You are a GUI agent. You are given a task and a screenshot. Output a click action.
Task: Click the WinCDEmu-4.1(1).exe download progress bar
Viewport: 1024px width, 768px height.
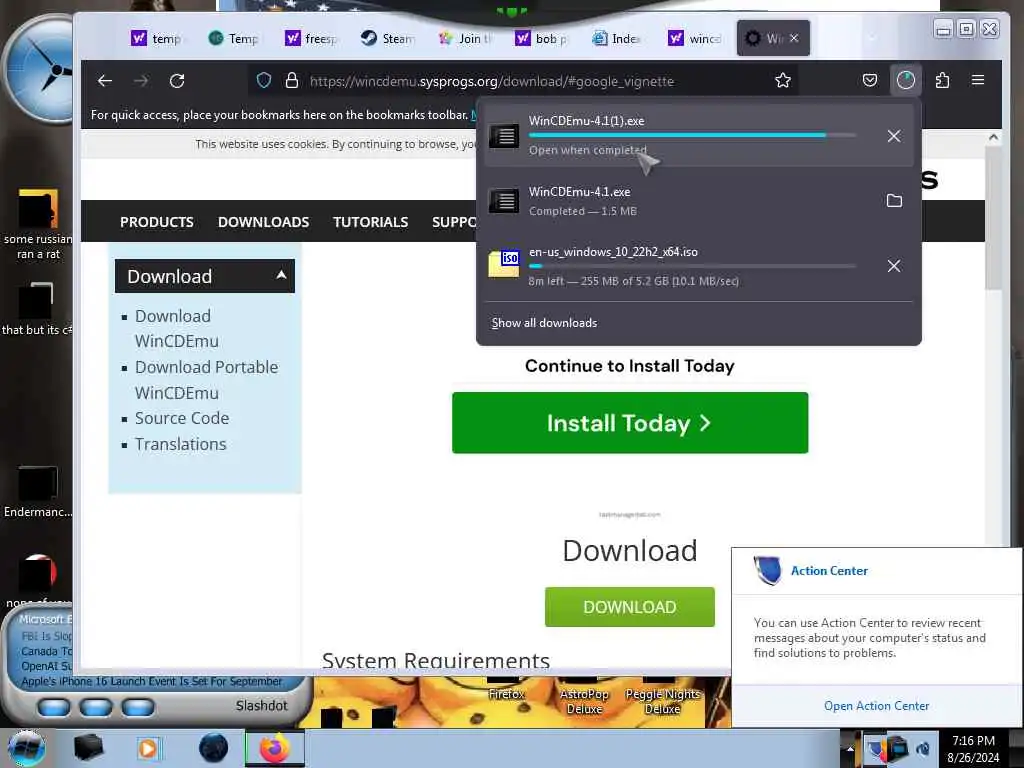[692, 135]
